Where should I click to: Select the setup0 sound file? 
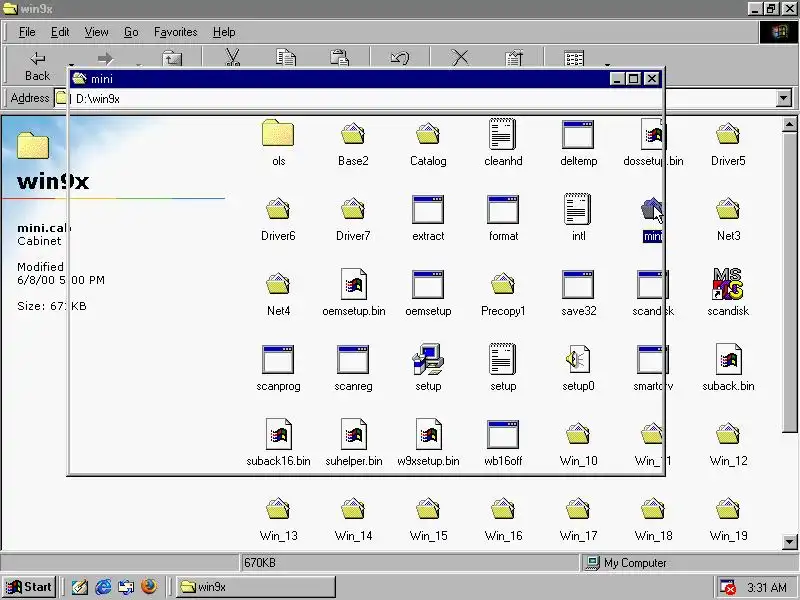578,368
